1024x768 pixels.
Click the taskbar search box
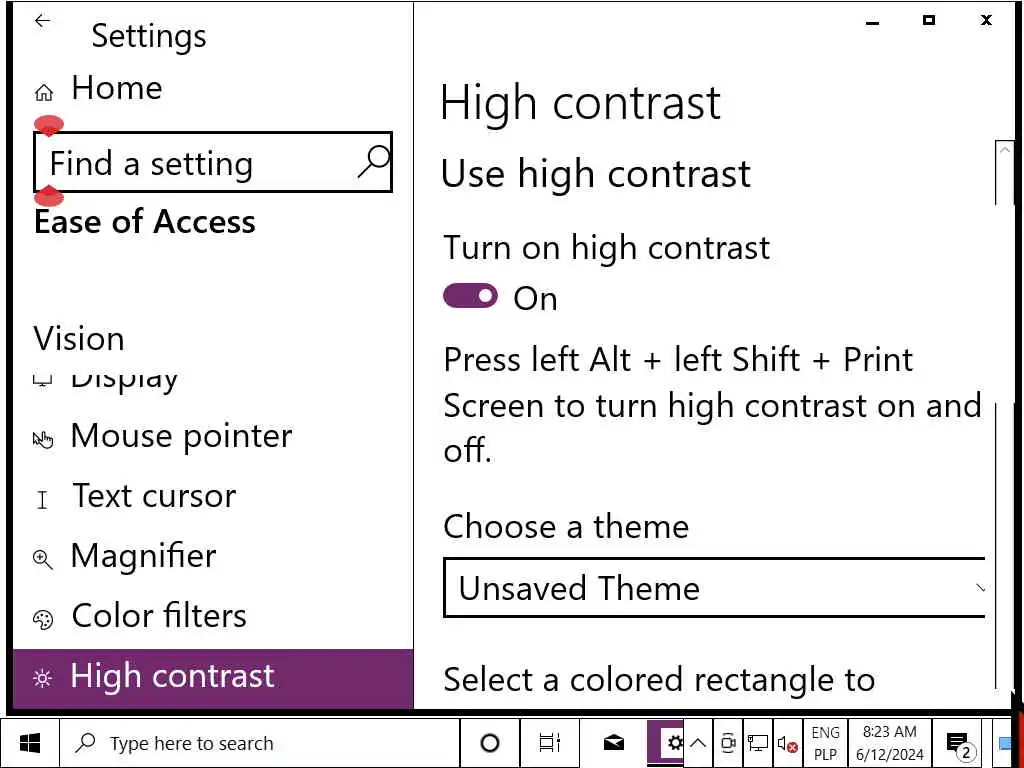(260, 743)
